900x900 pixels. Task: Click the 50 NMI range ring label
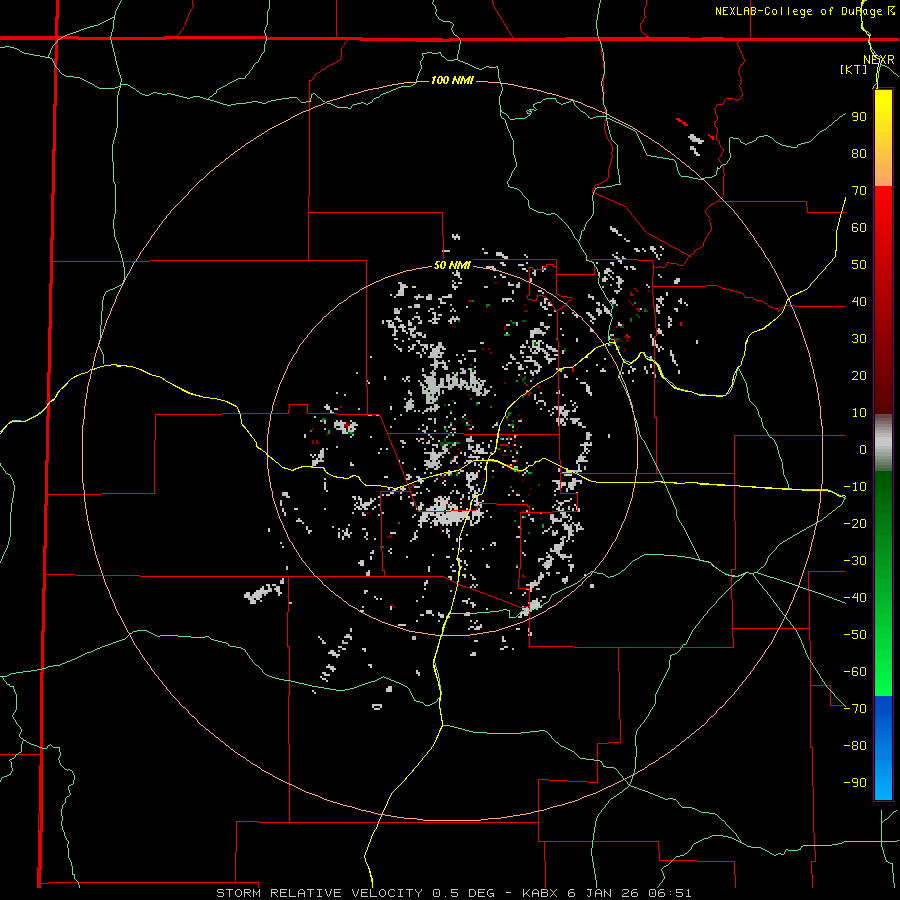point(452,265)
